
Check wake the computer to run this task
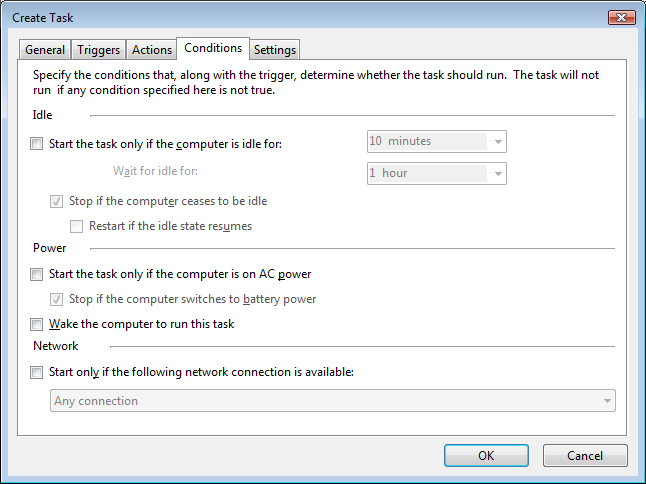pos(36,324)
